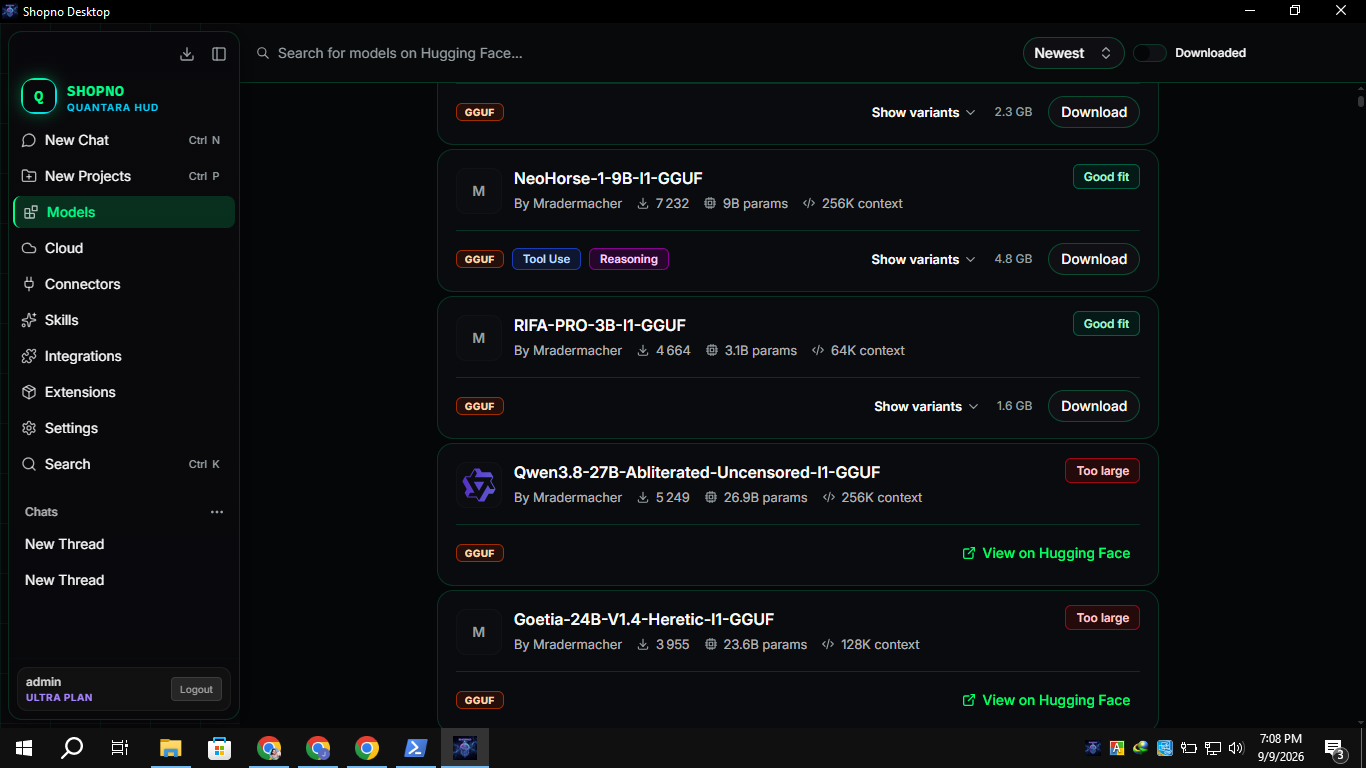Screen dimensions: 1366x768
Task: Open PowerShell from the taskbar
Action: [416, 748]
